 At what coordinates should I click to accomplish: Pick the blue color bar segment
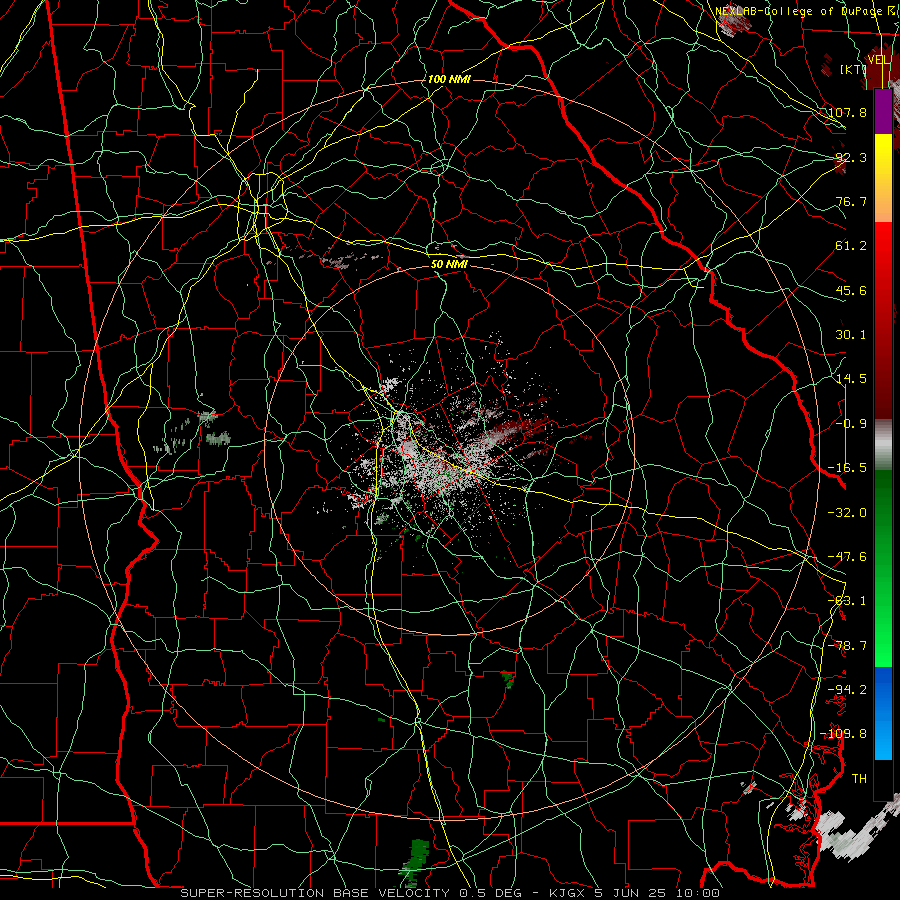(883, 713)
